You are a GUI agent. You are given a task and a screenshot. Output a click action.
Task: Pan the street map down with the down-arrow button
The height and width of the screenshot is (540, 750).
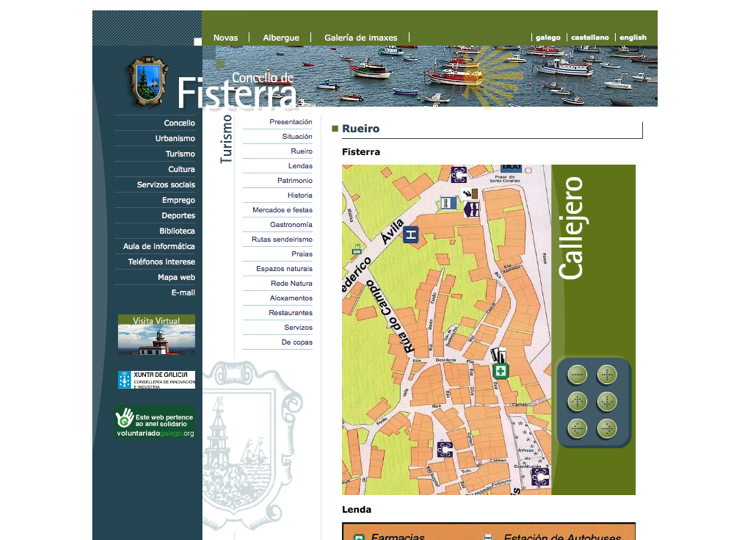click(x=607, y=401)
